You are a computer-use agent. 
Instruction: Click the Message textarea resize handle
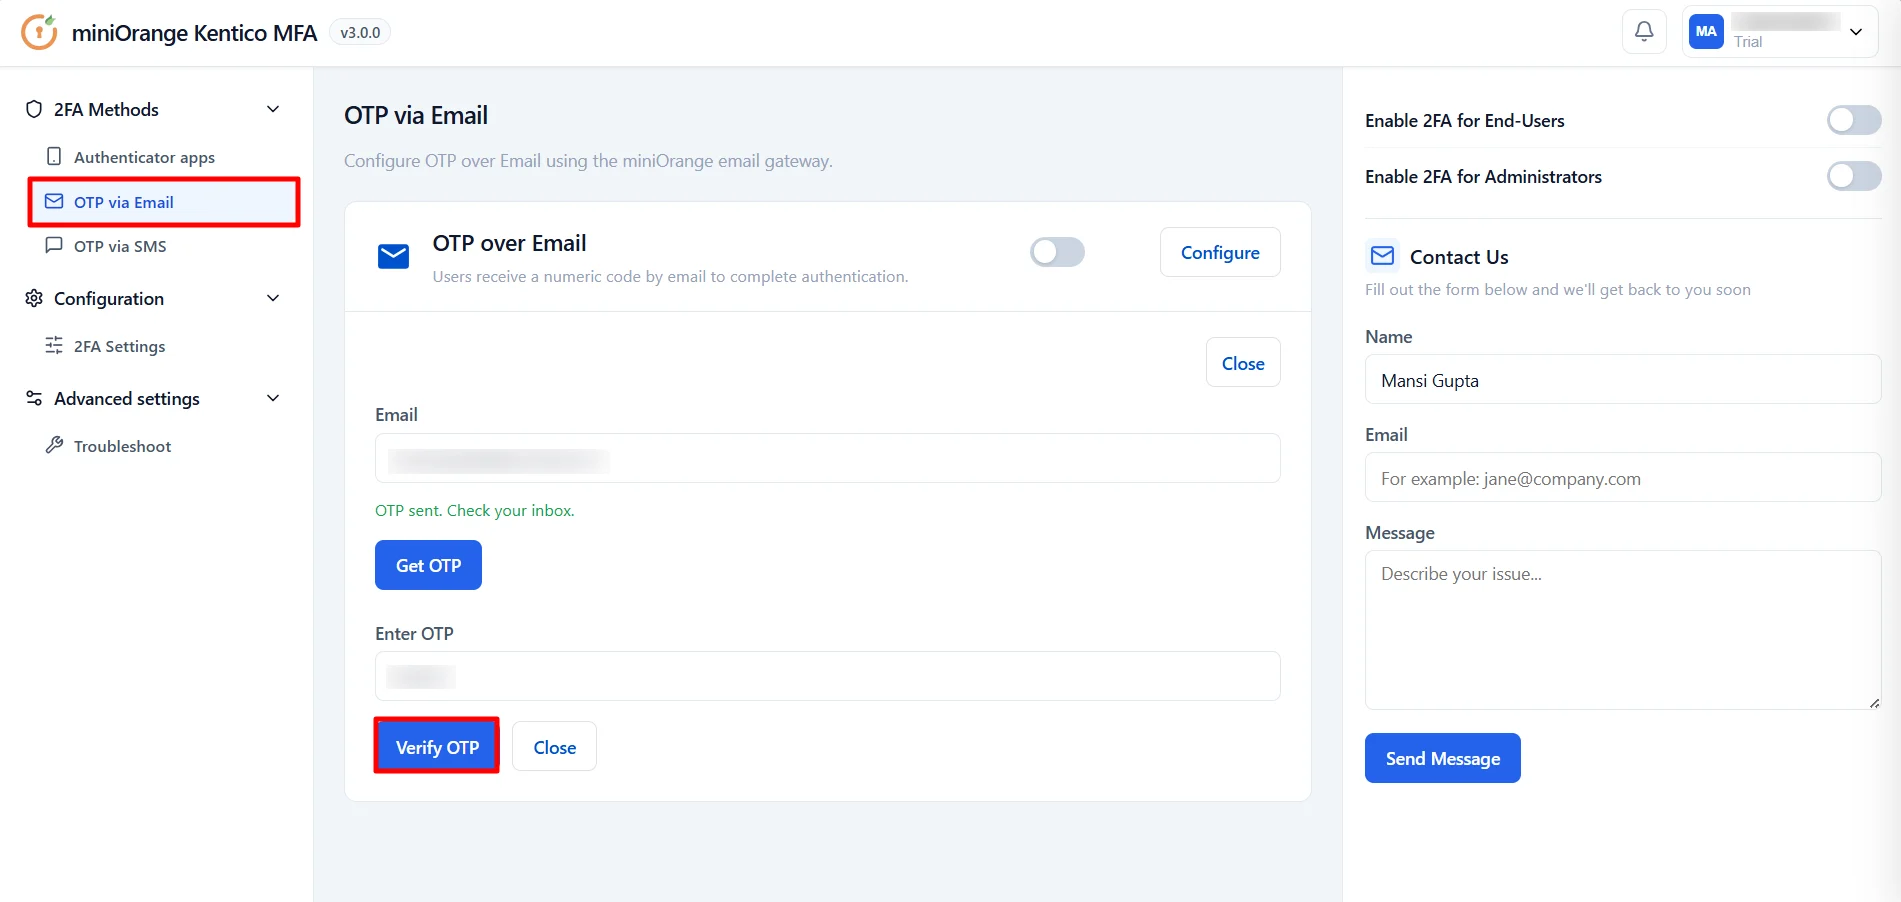coord(1874,703)
